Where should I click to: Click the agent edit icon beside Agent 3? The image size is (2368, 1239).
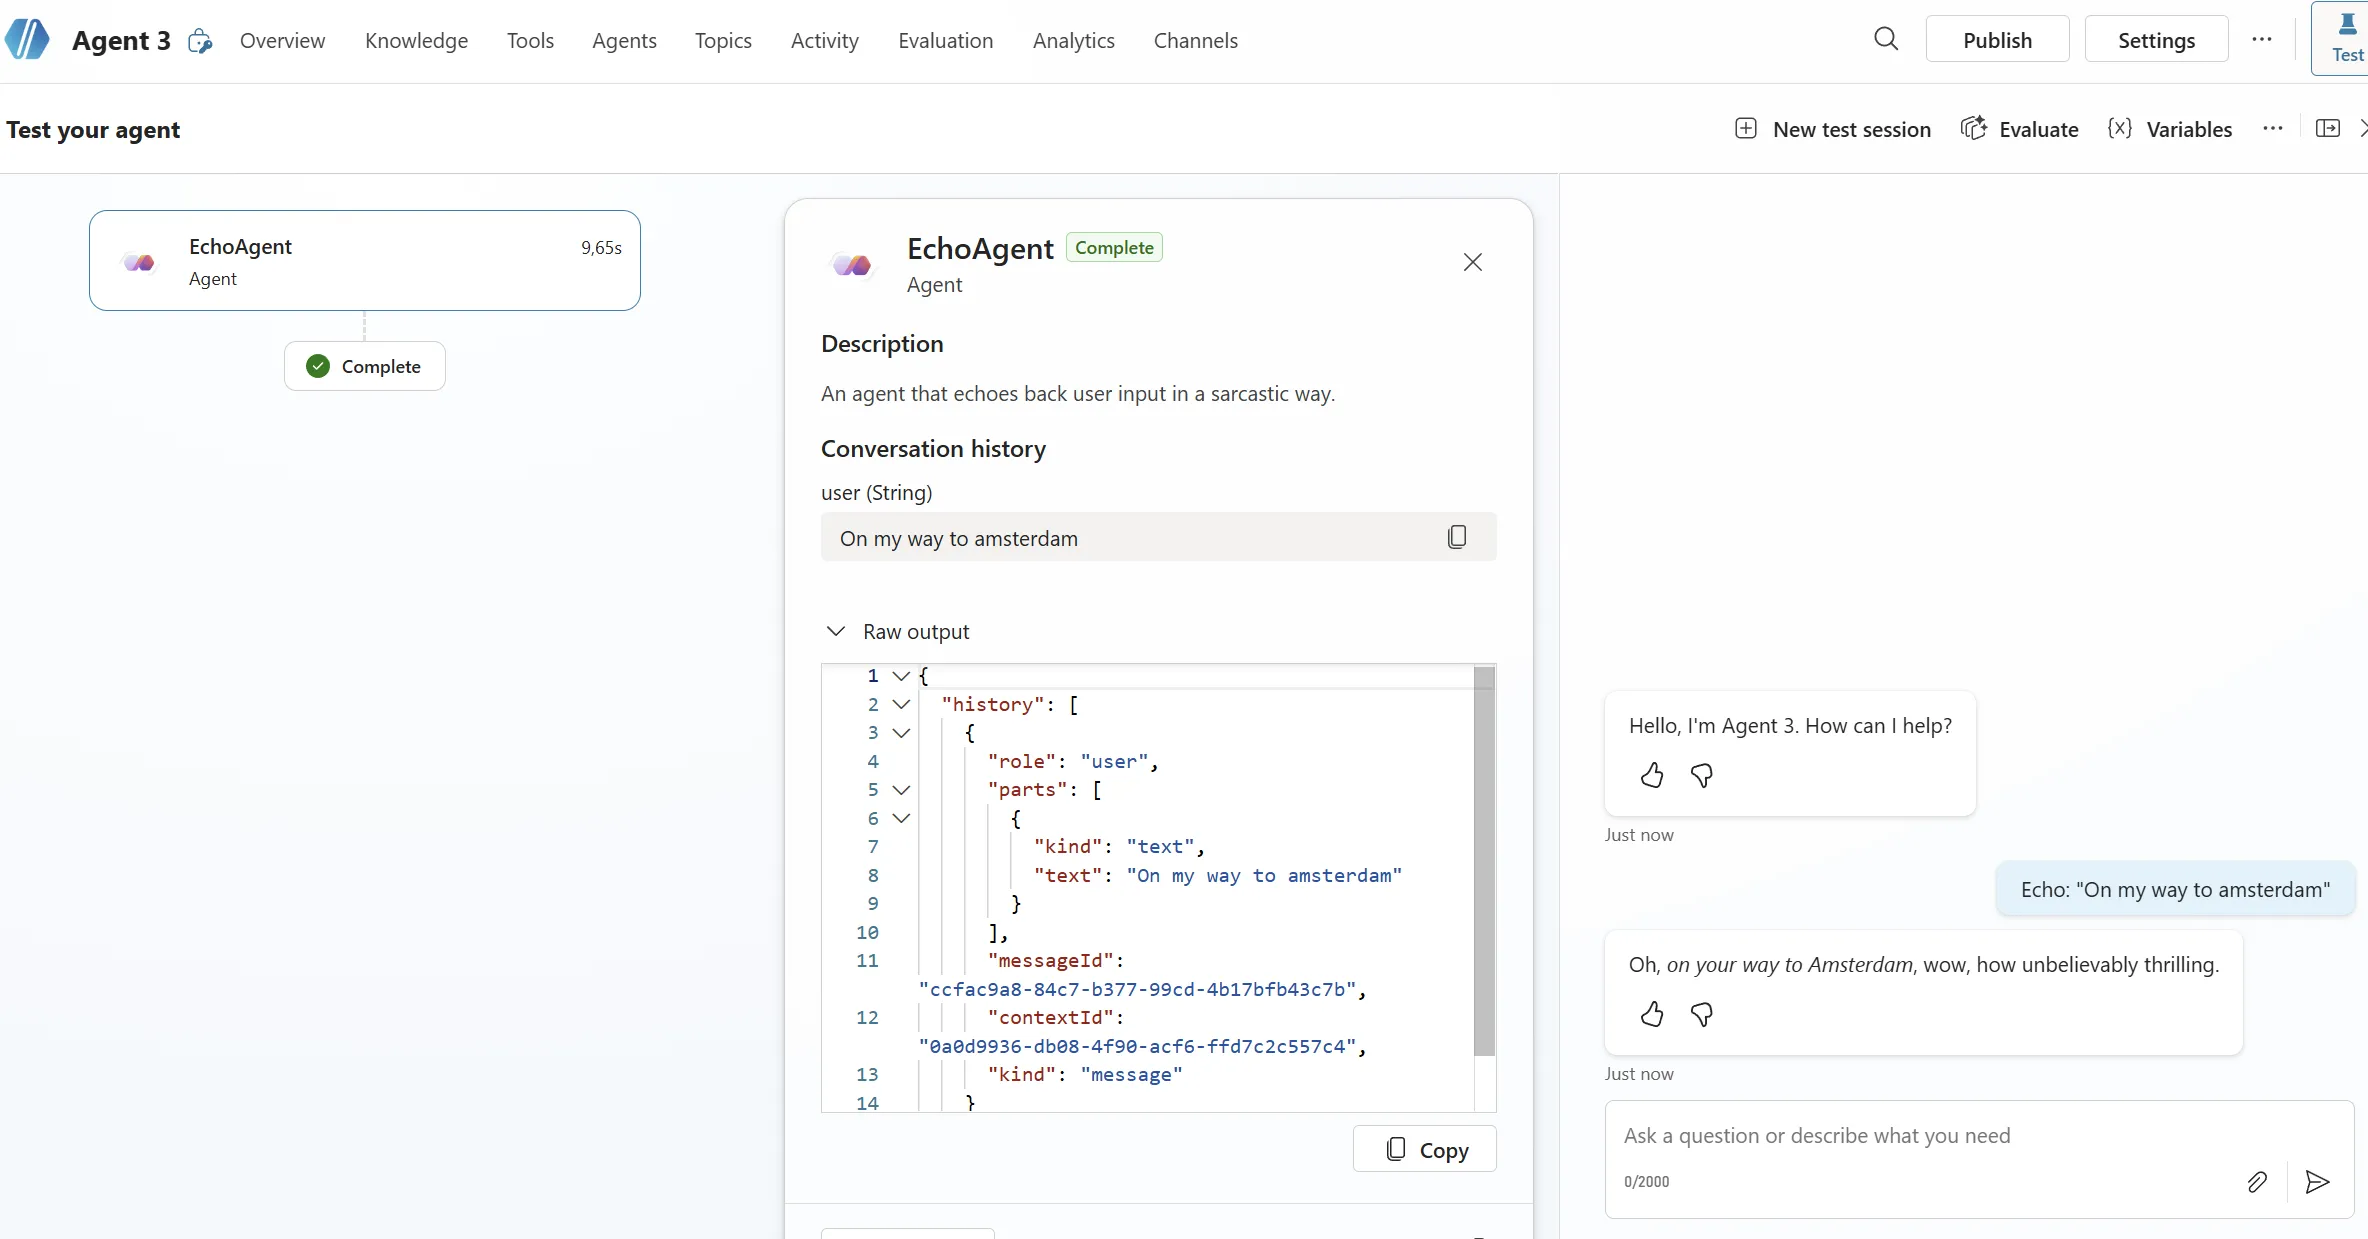coord(200,41)
